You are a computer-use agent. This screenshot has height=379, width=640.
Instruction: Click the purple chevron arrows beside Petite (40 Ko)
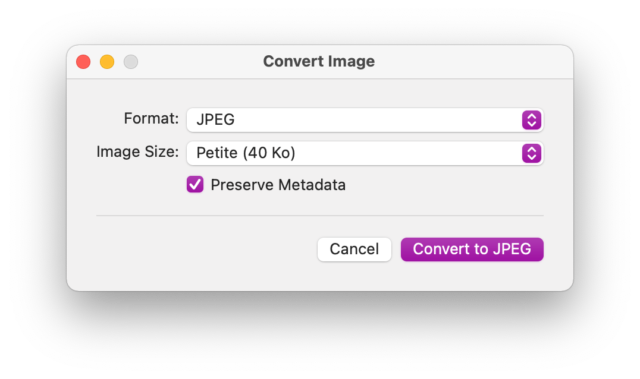point(531,153)
